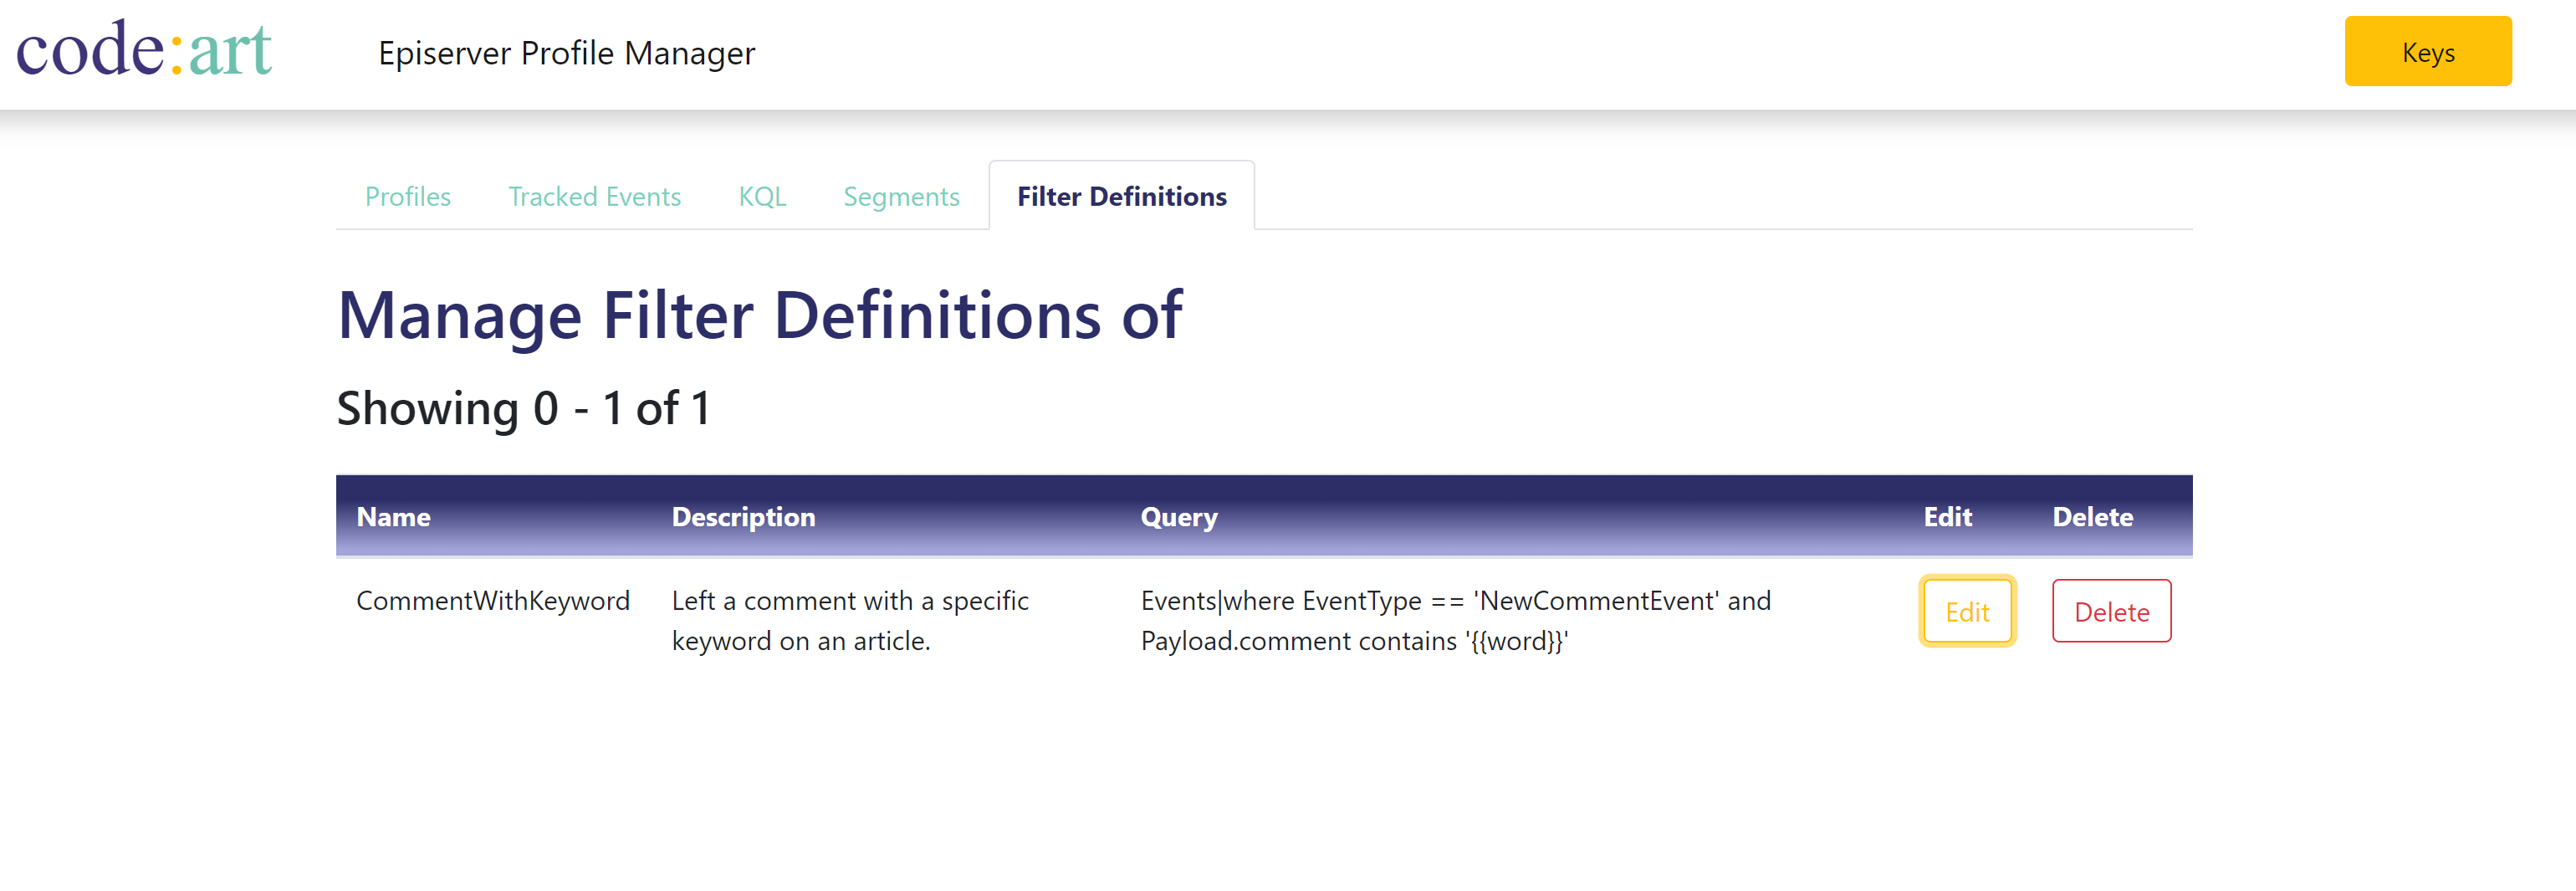
Task: Delete the CommentWithKeyword filter definition
Action: [2111, 611]
